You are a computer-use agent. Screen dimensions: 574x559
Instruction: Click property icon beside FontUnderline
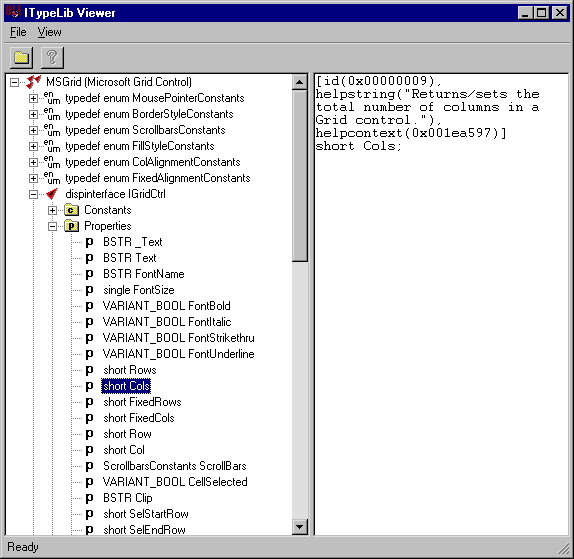89,354
